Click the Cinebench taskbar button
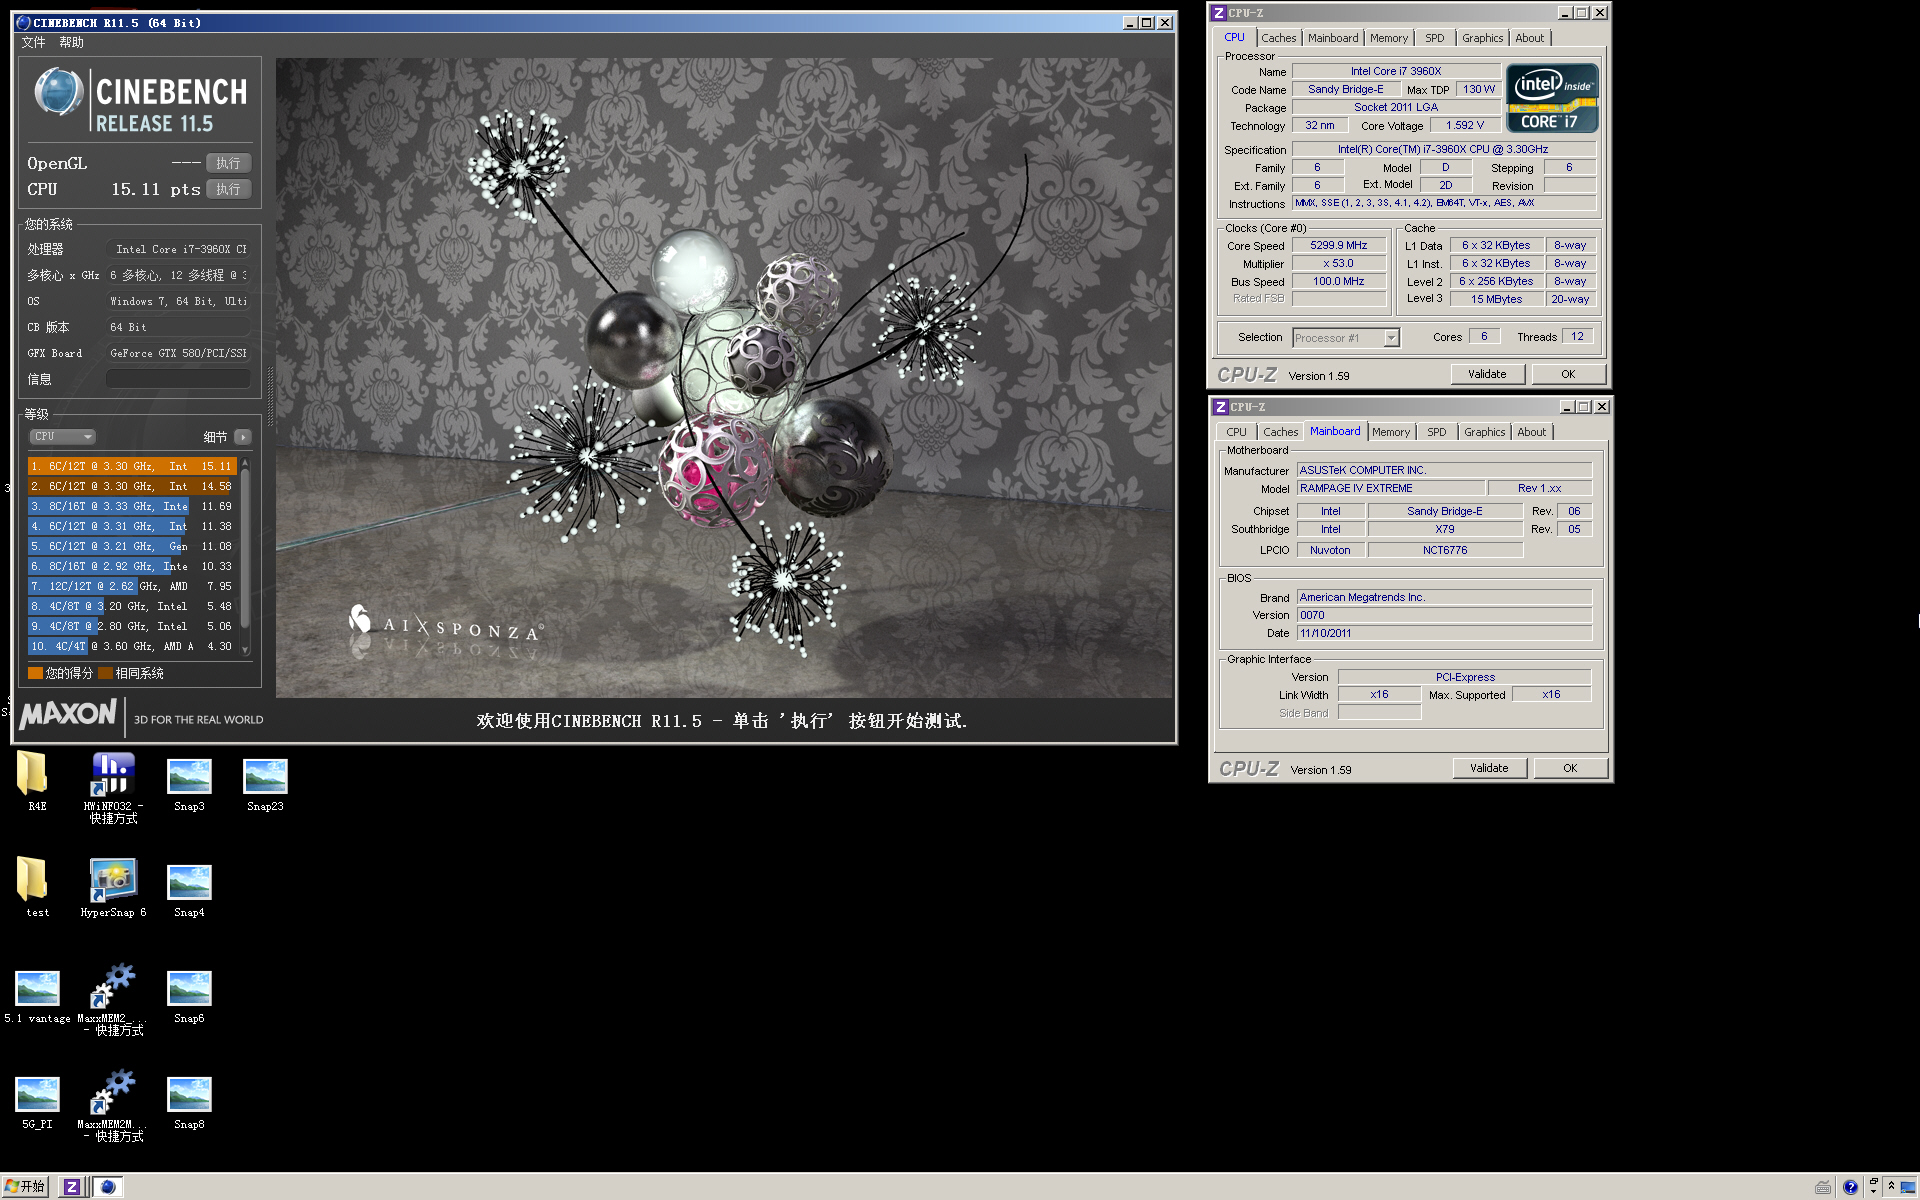Viewport: 1920px width, 1200px height. click(108, 1187)
